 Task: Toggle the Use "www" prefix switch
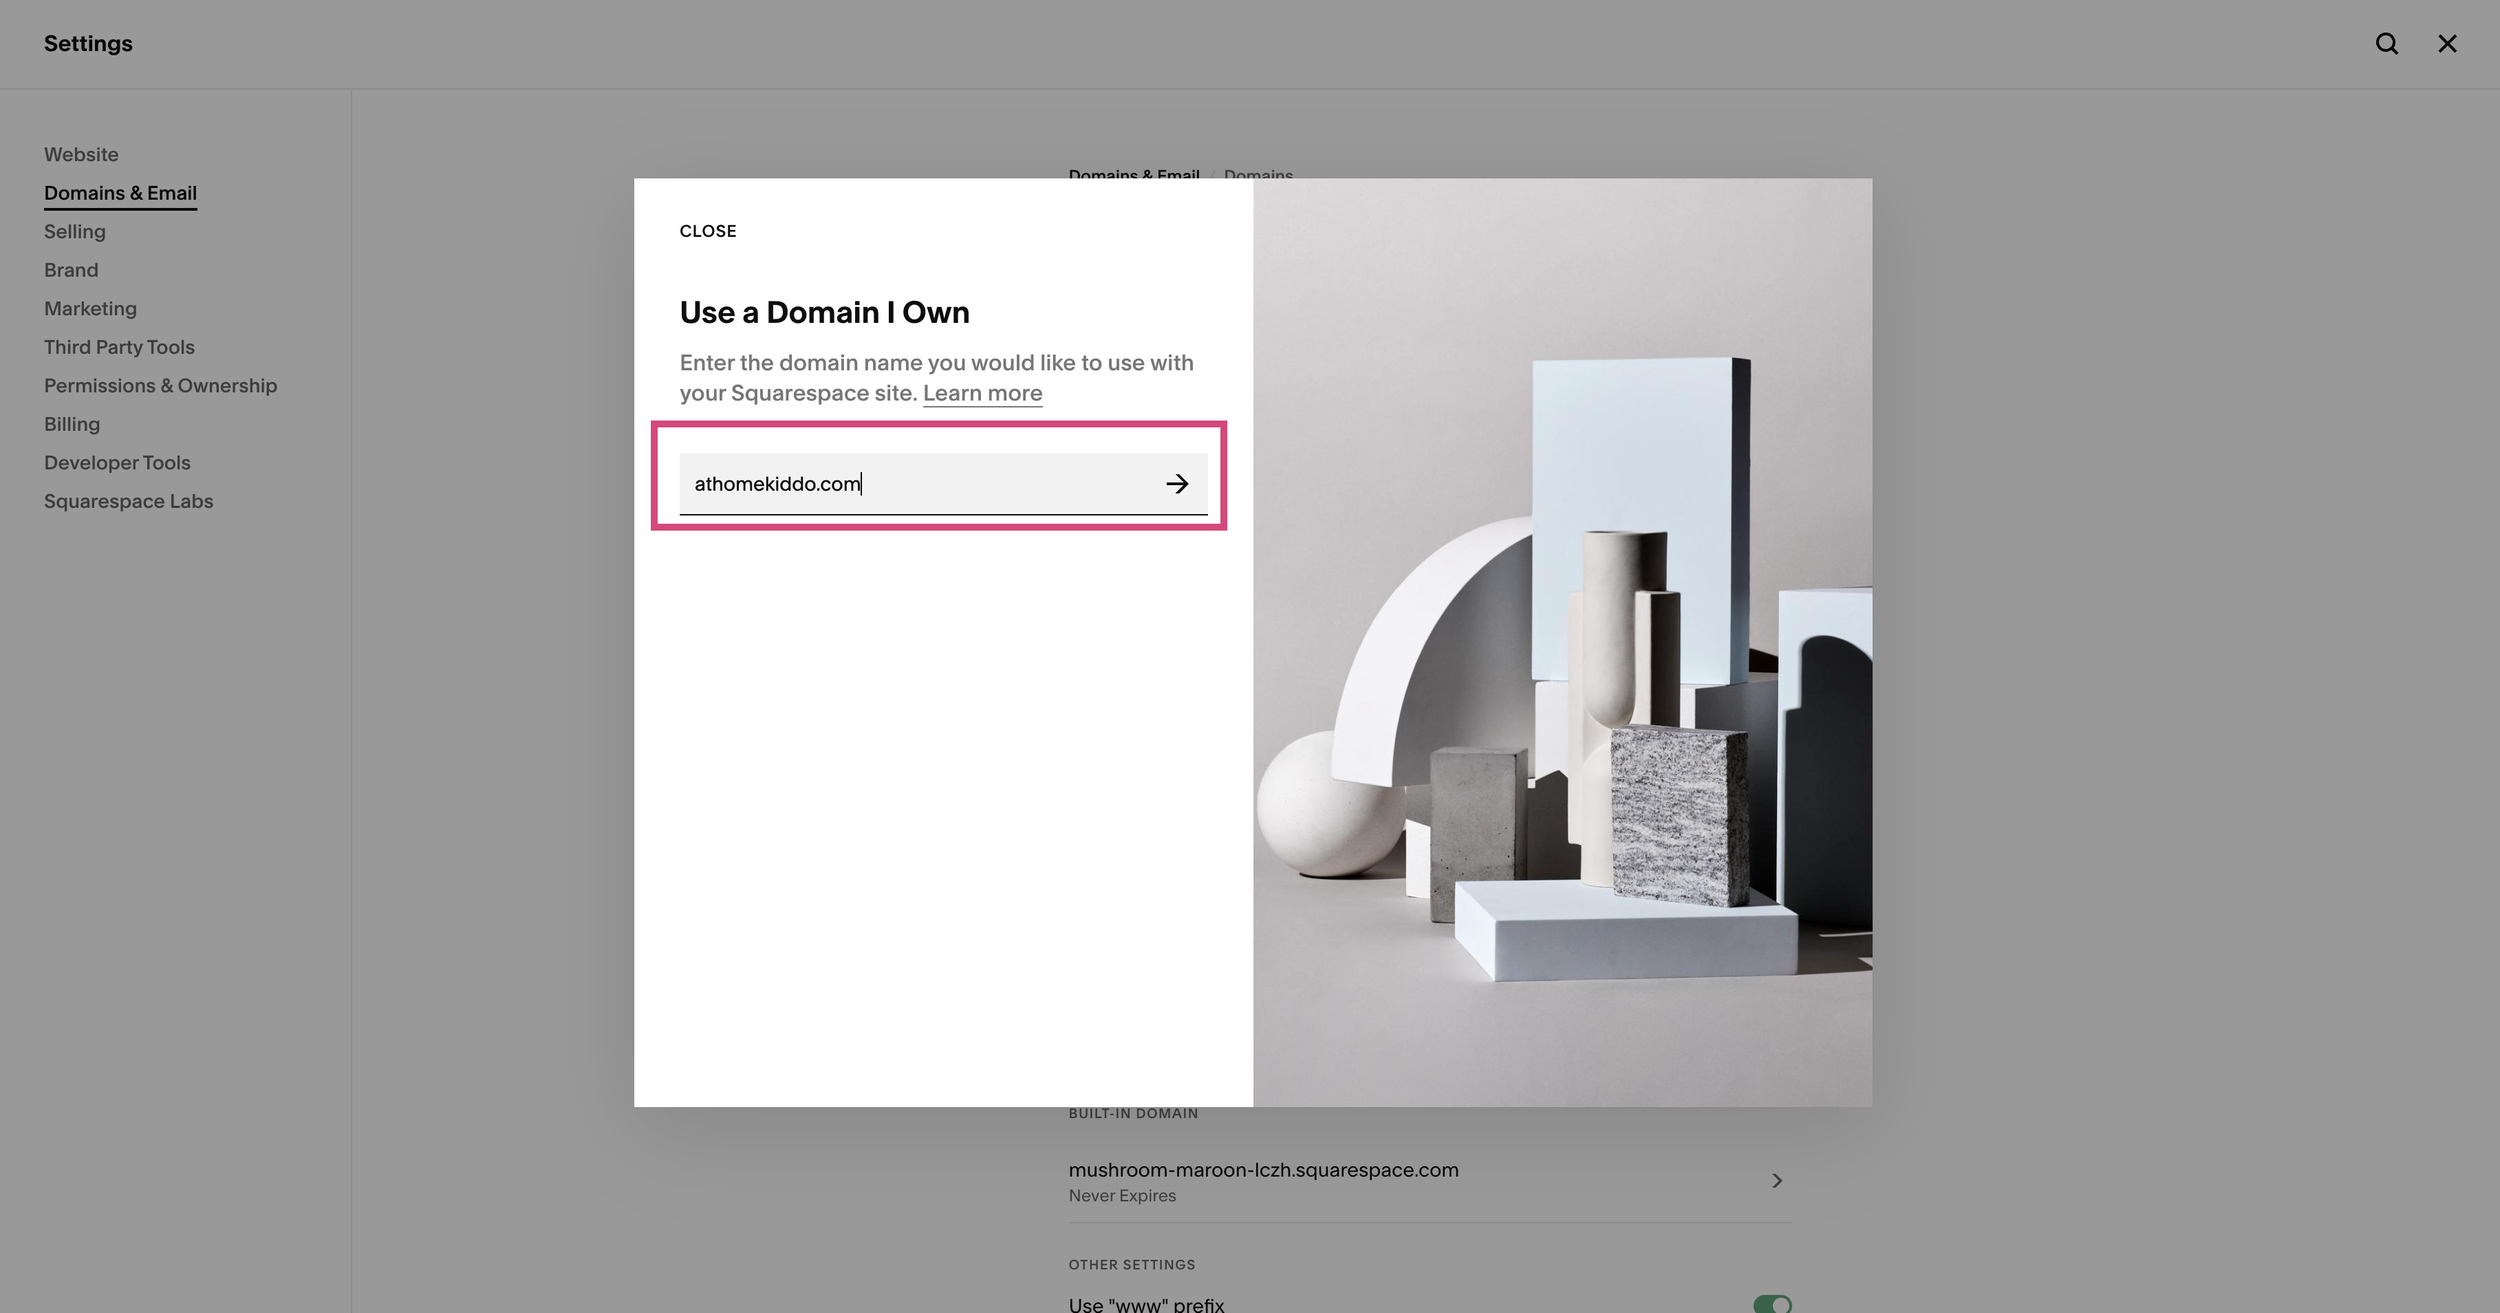[x=1772, y=1304]
